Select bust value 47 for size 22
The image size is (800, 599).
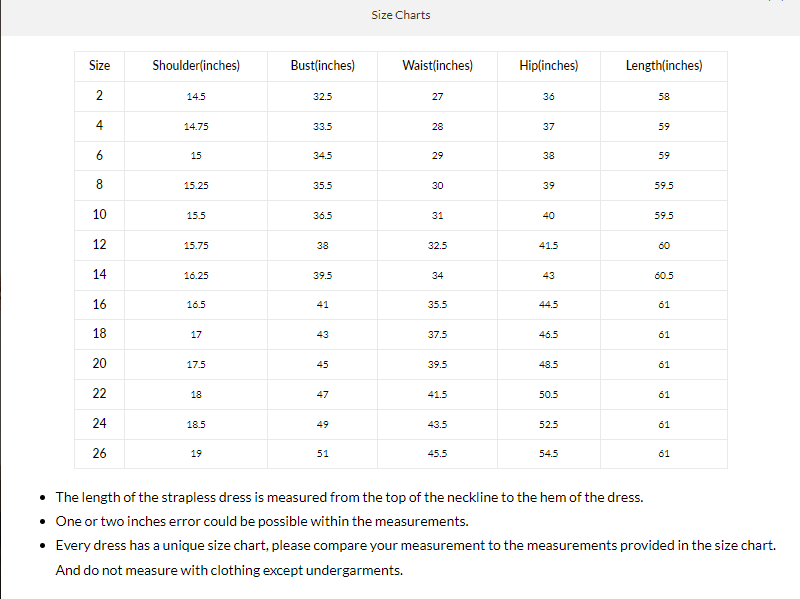322,394
